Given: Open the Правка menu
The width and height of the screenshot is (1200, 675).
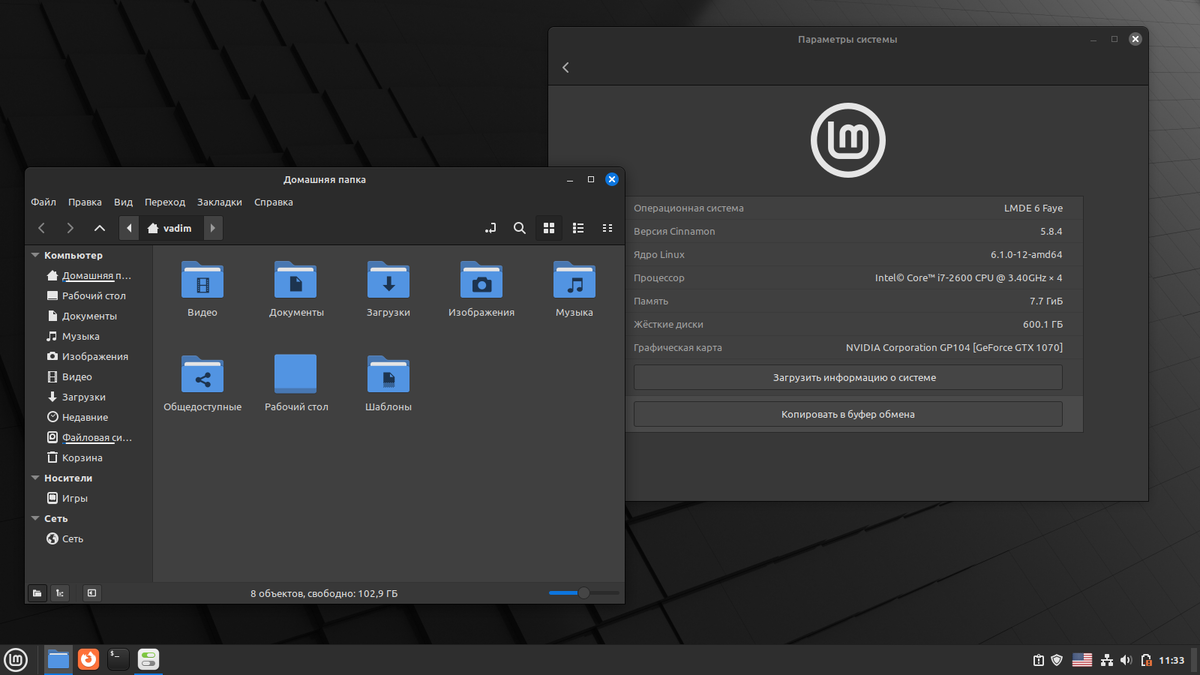Looking at the screenshot, I should 85,202.
